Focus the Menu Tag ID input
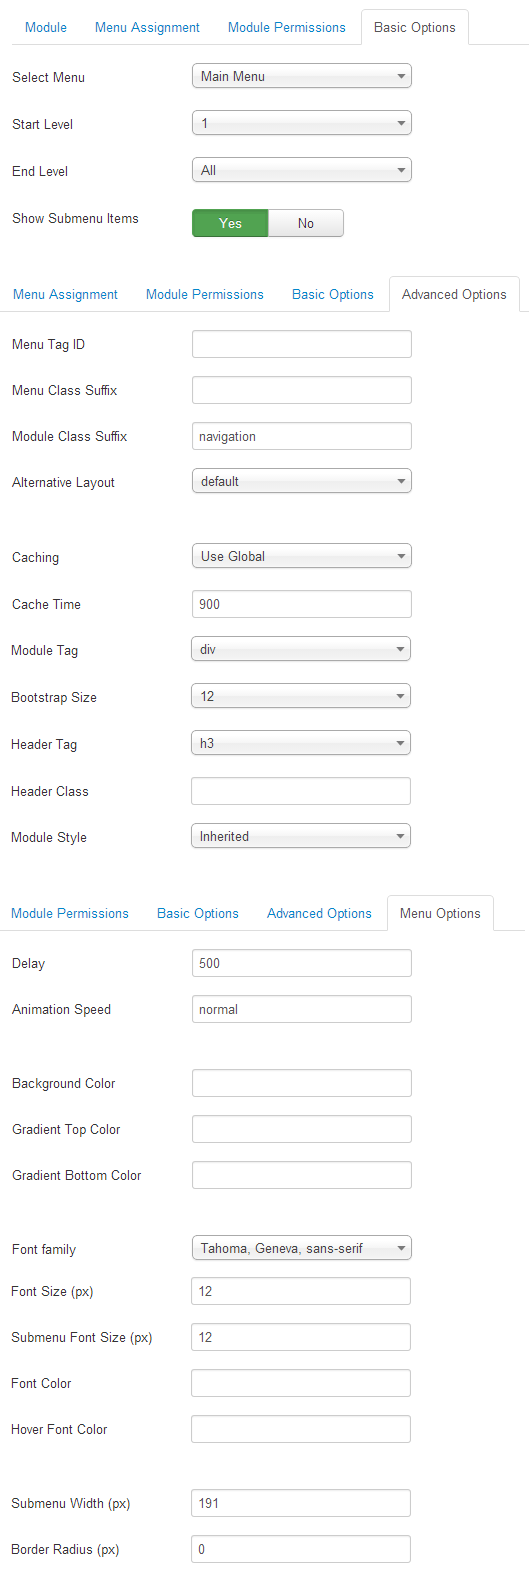 tap(302, 344)
